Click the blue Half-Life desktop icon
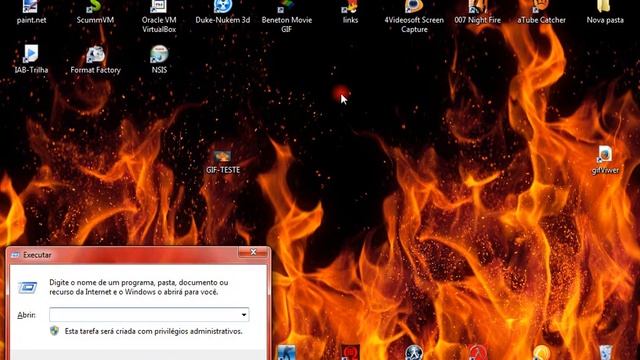The width and height of the screenshot is (640, 360). 413,352
